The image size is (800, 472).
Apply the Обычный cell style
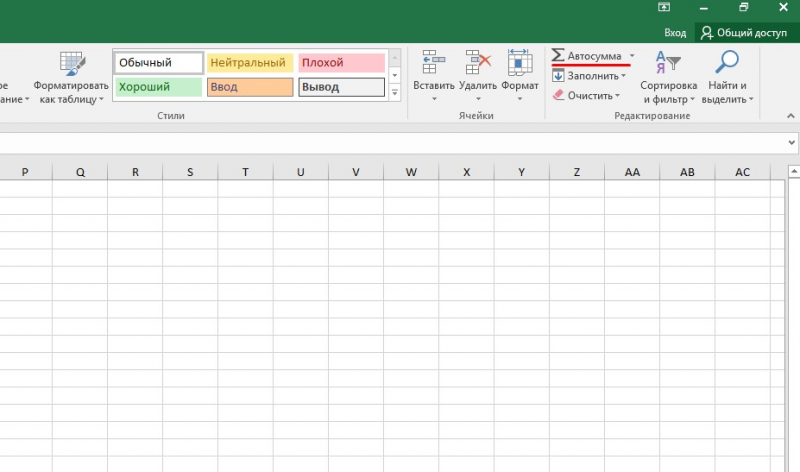[x=159, y=63]
